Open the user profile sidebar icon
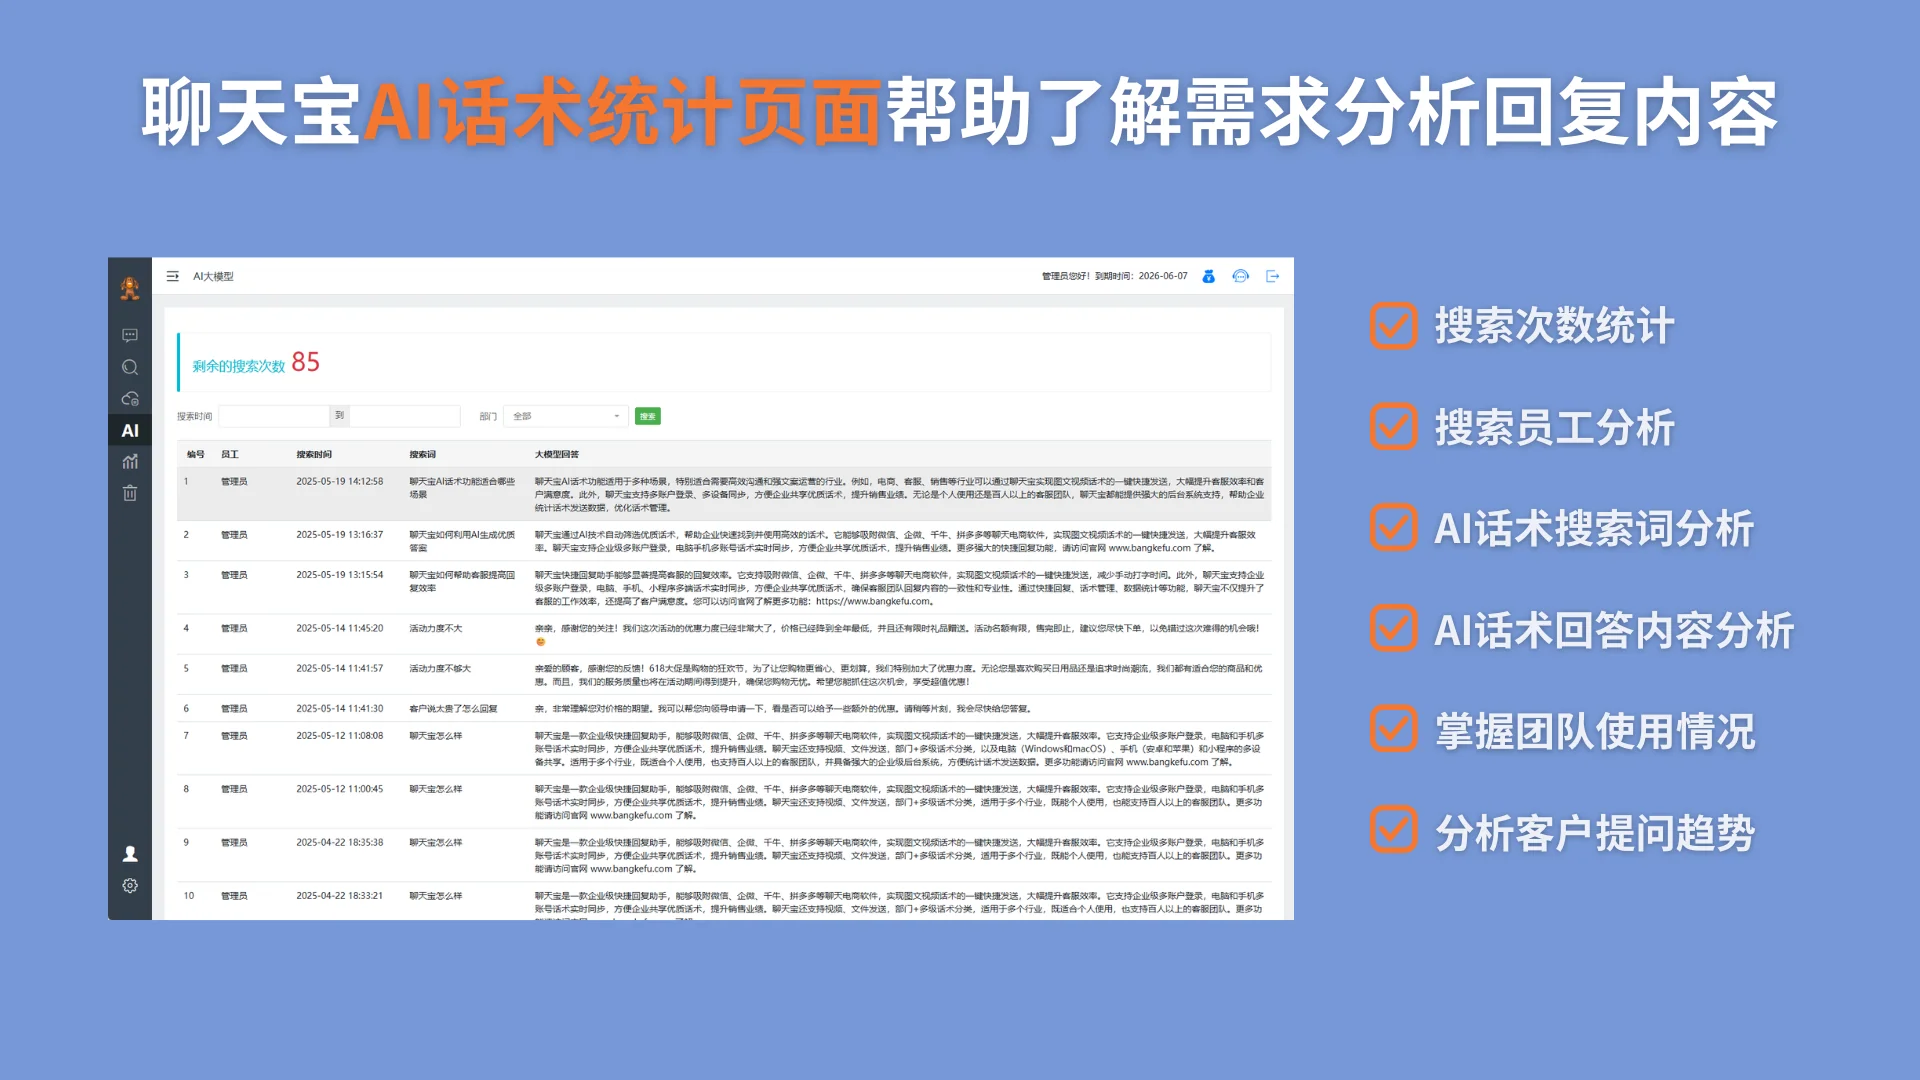Screen dimensions: 1920x1080 pos(130,854)
